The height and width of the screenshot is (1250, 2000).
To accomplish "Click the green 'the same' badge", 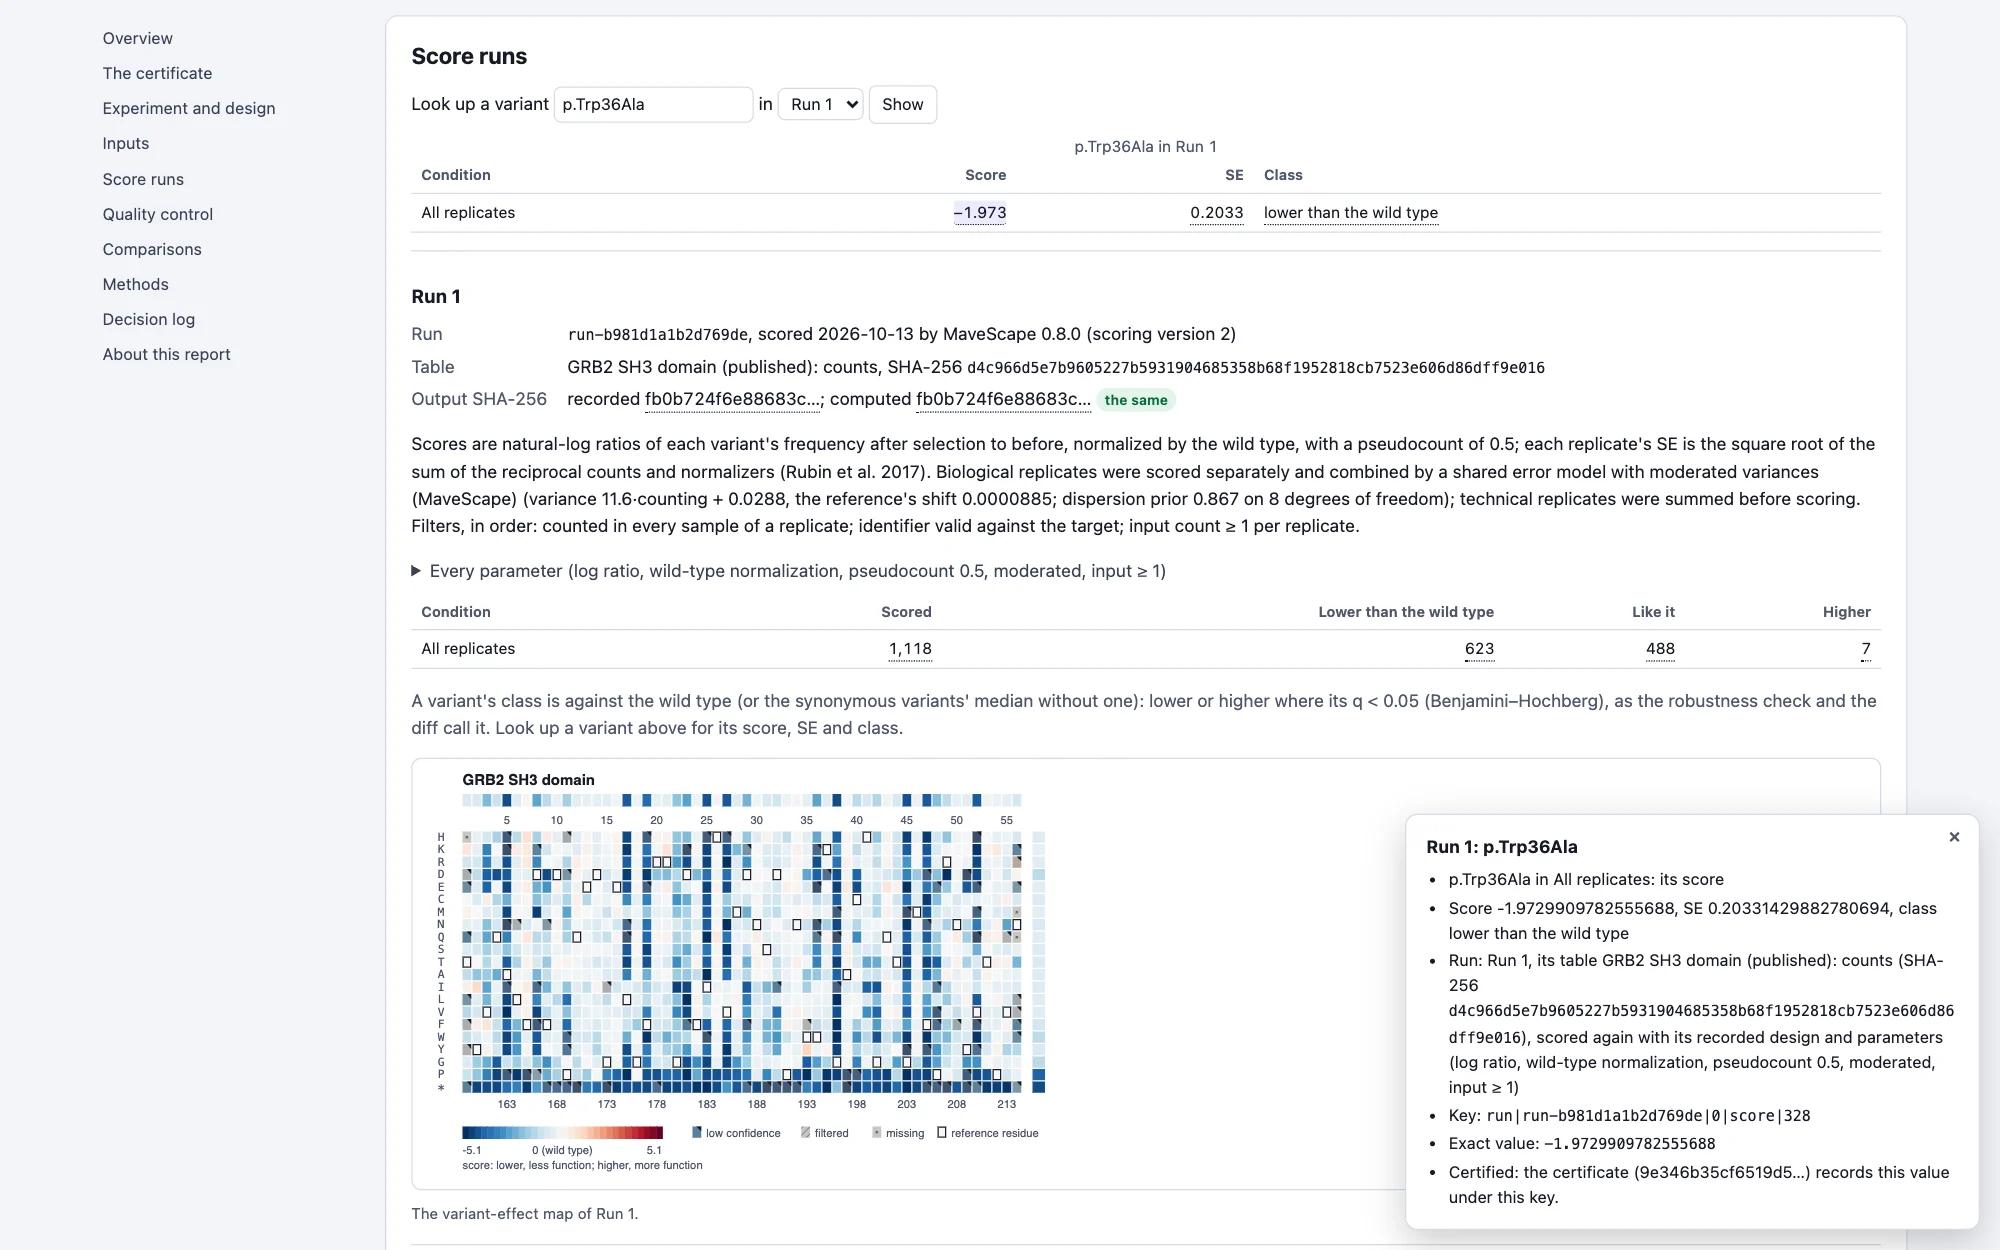I will (x=1135, y=400).
